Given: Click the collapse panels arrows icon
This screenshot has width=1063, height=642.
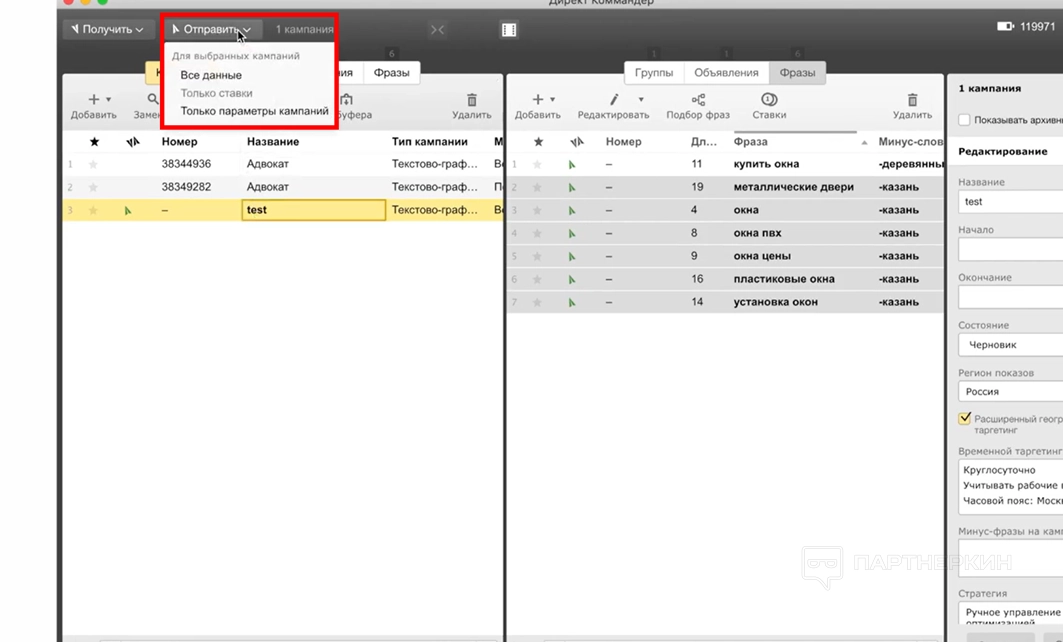Looking at the screenshot, I should (x=437, y=30).
